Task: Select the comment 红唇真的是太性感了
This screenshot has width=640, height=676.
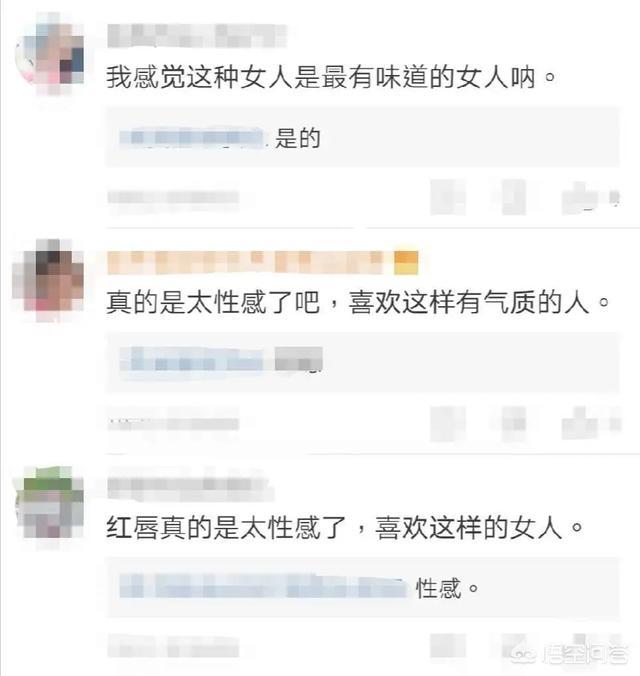Action: coord(345,527)
